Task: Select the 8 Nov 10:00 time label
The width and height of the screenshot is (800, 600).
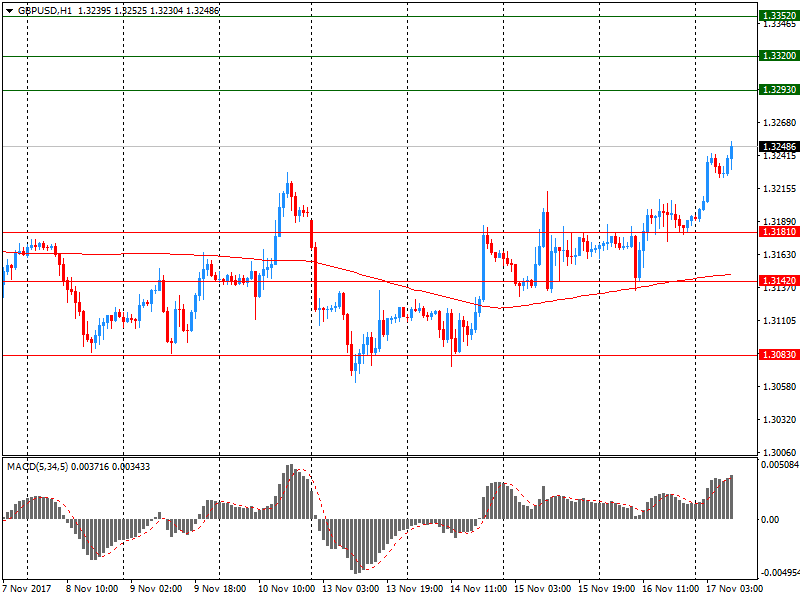Action: coord(92,589)
